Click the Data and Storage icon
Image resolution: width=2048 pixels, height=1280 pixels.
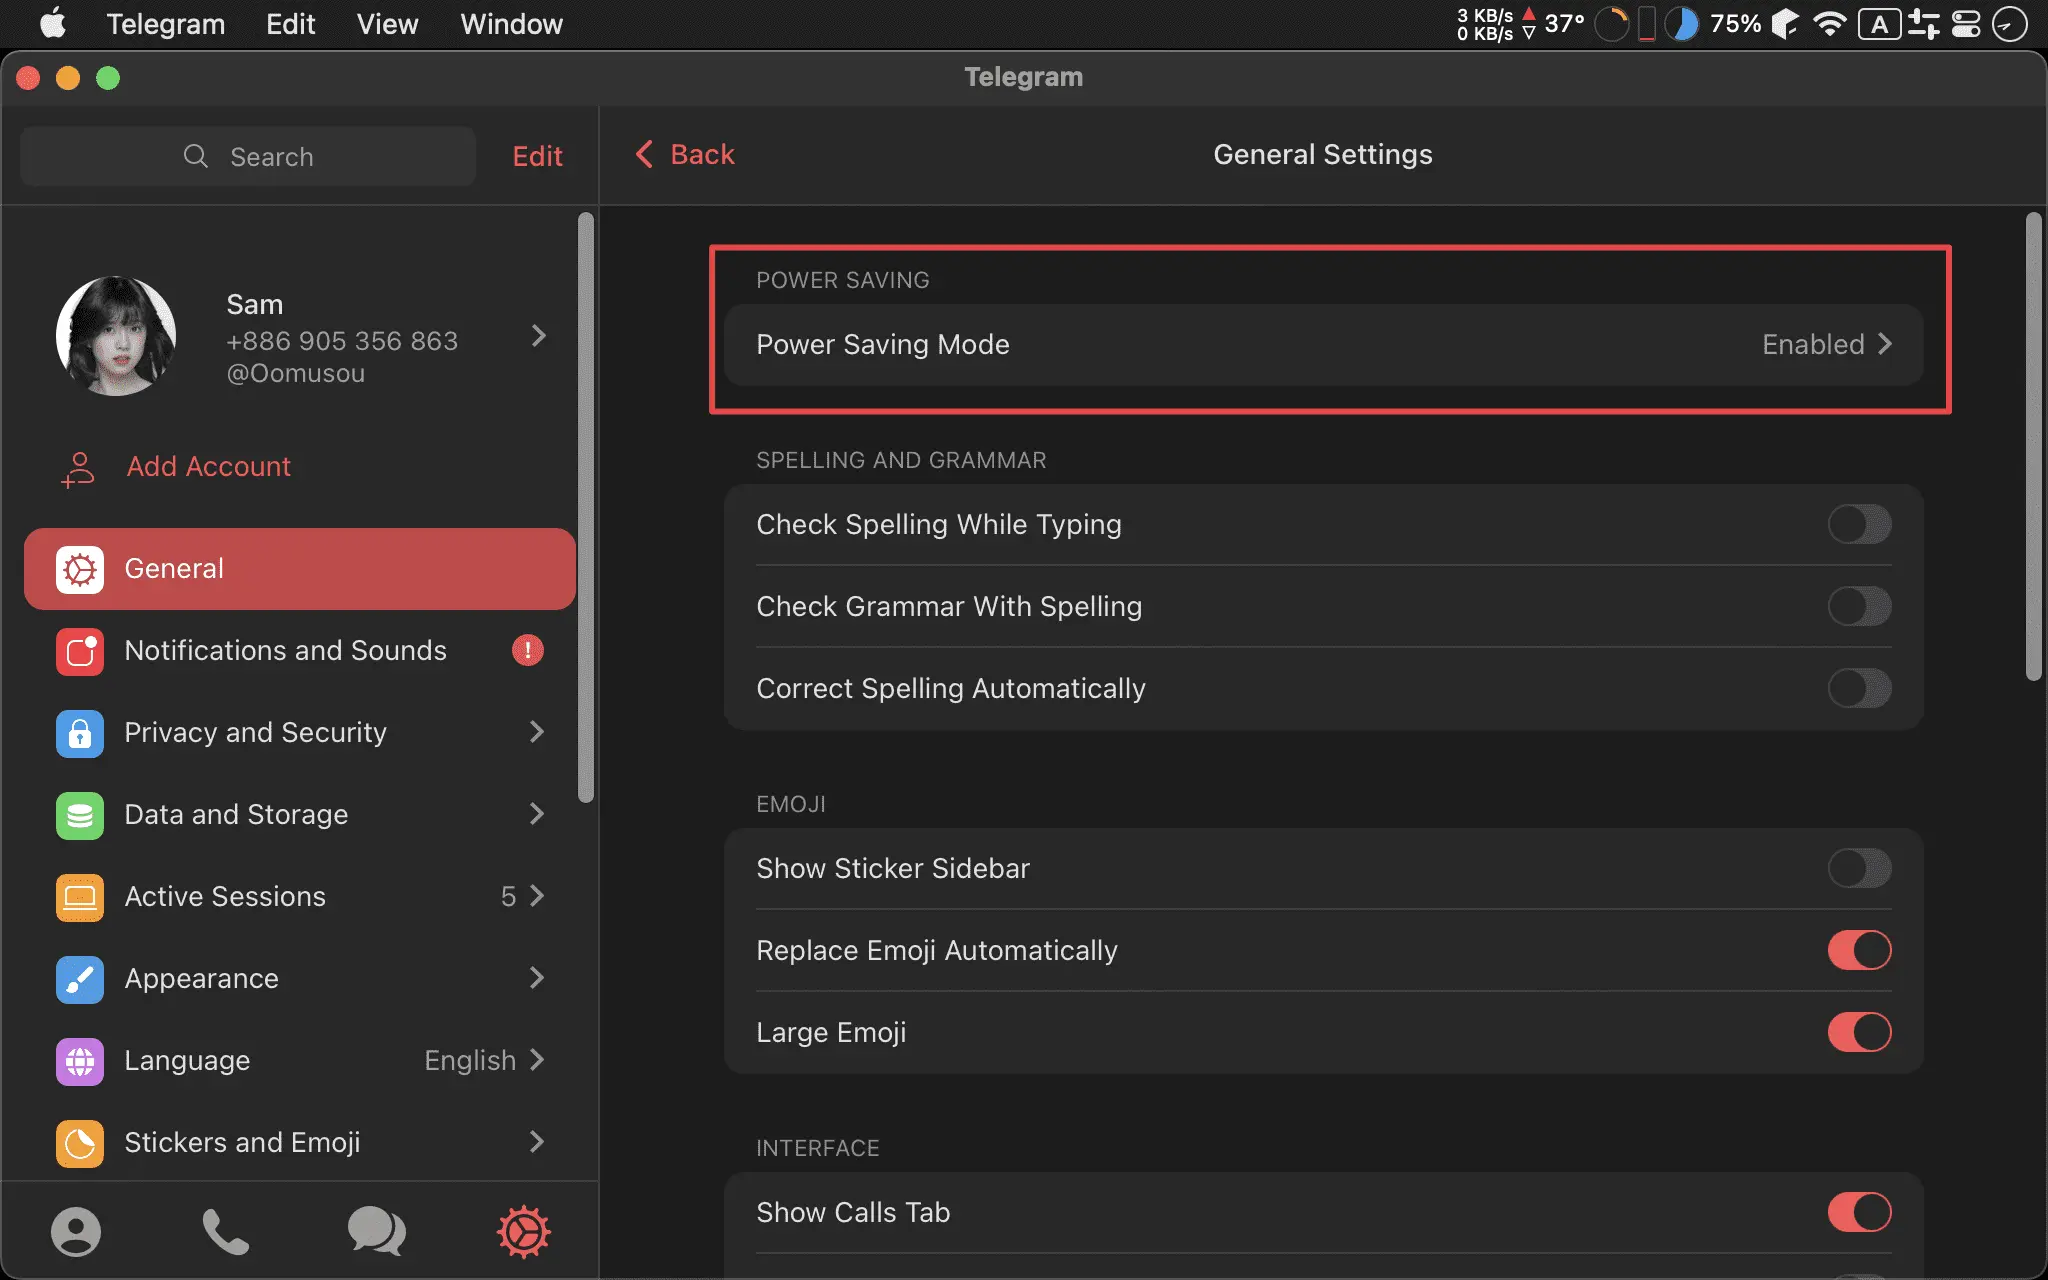(x=80, y=815)
